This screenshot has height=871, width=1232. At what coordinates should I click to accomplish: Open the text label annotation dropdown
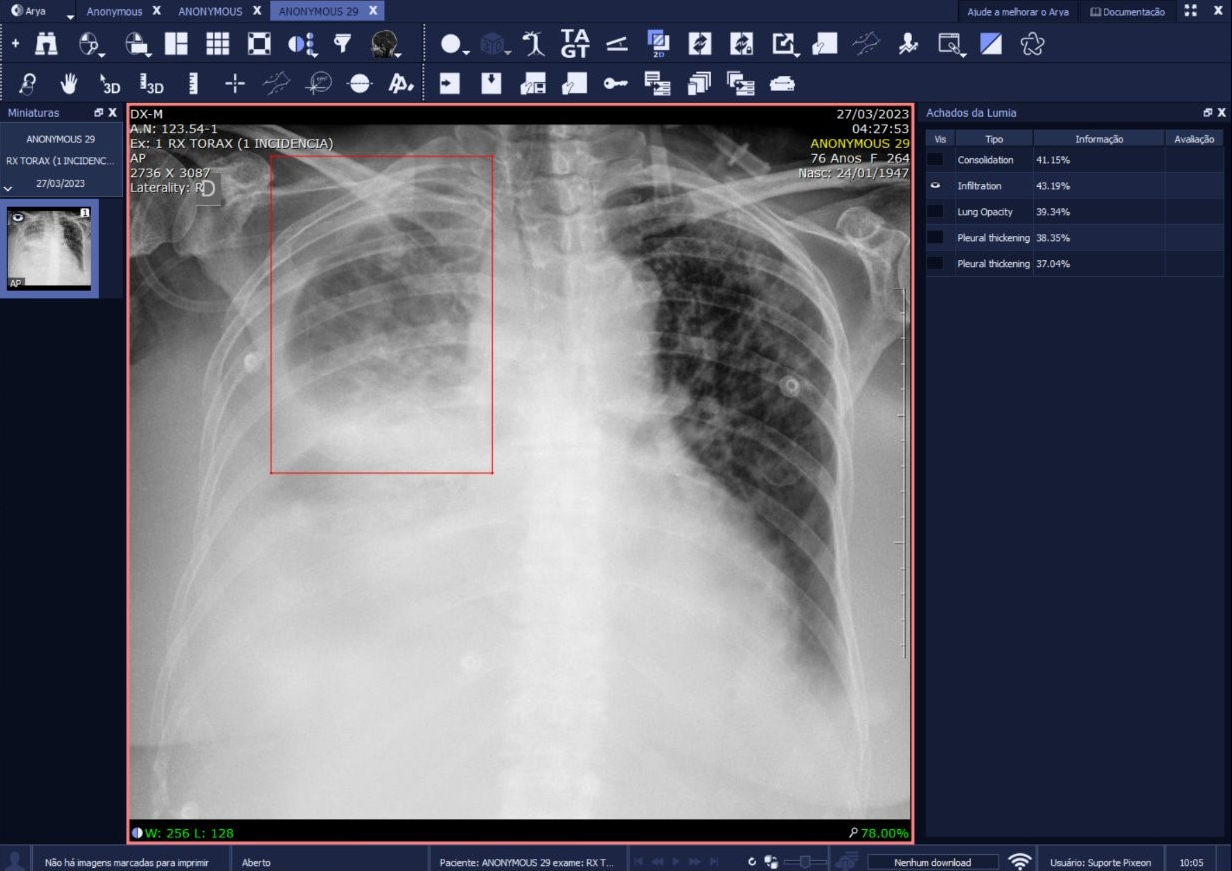(401, 83)
